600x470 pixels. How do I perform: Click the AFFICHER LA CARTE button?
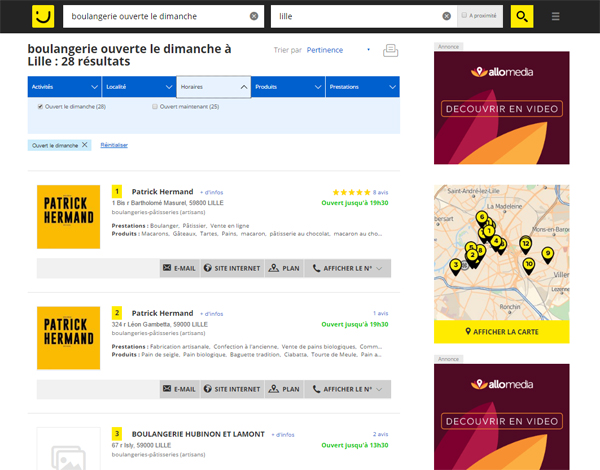pos(502,332)
